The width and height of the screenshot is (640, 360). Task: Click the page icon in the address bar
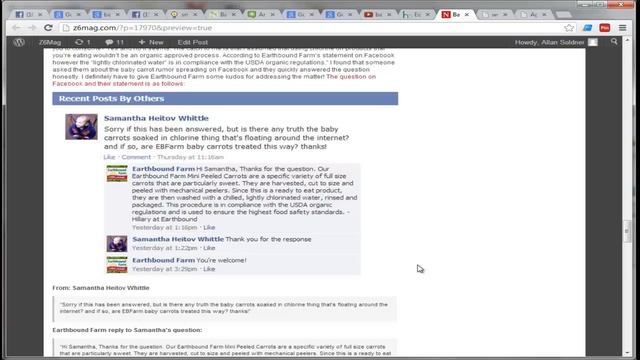(66, 28)
